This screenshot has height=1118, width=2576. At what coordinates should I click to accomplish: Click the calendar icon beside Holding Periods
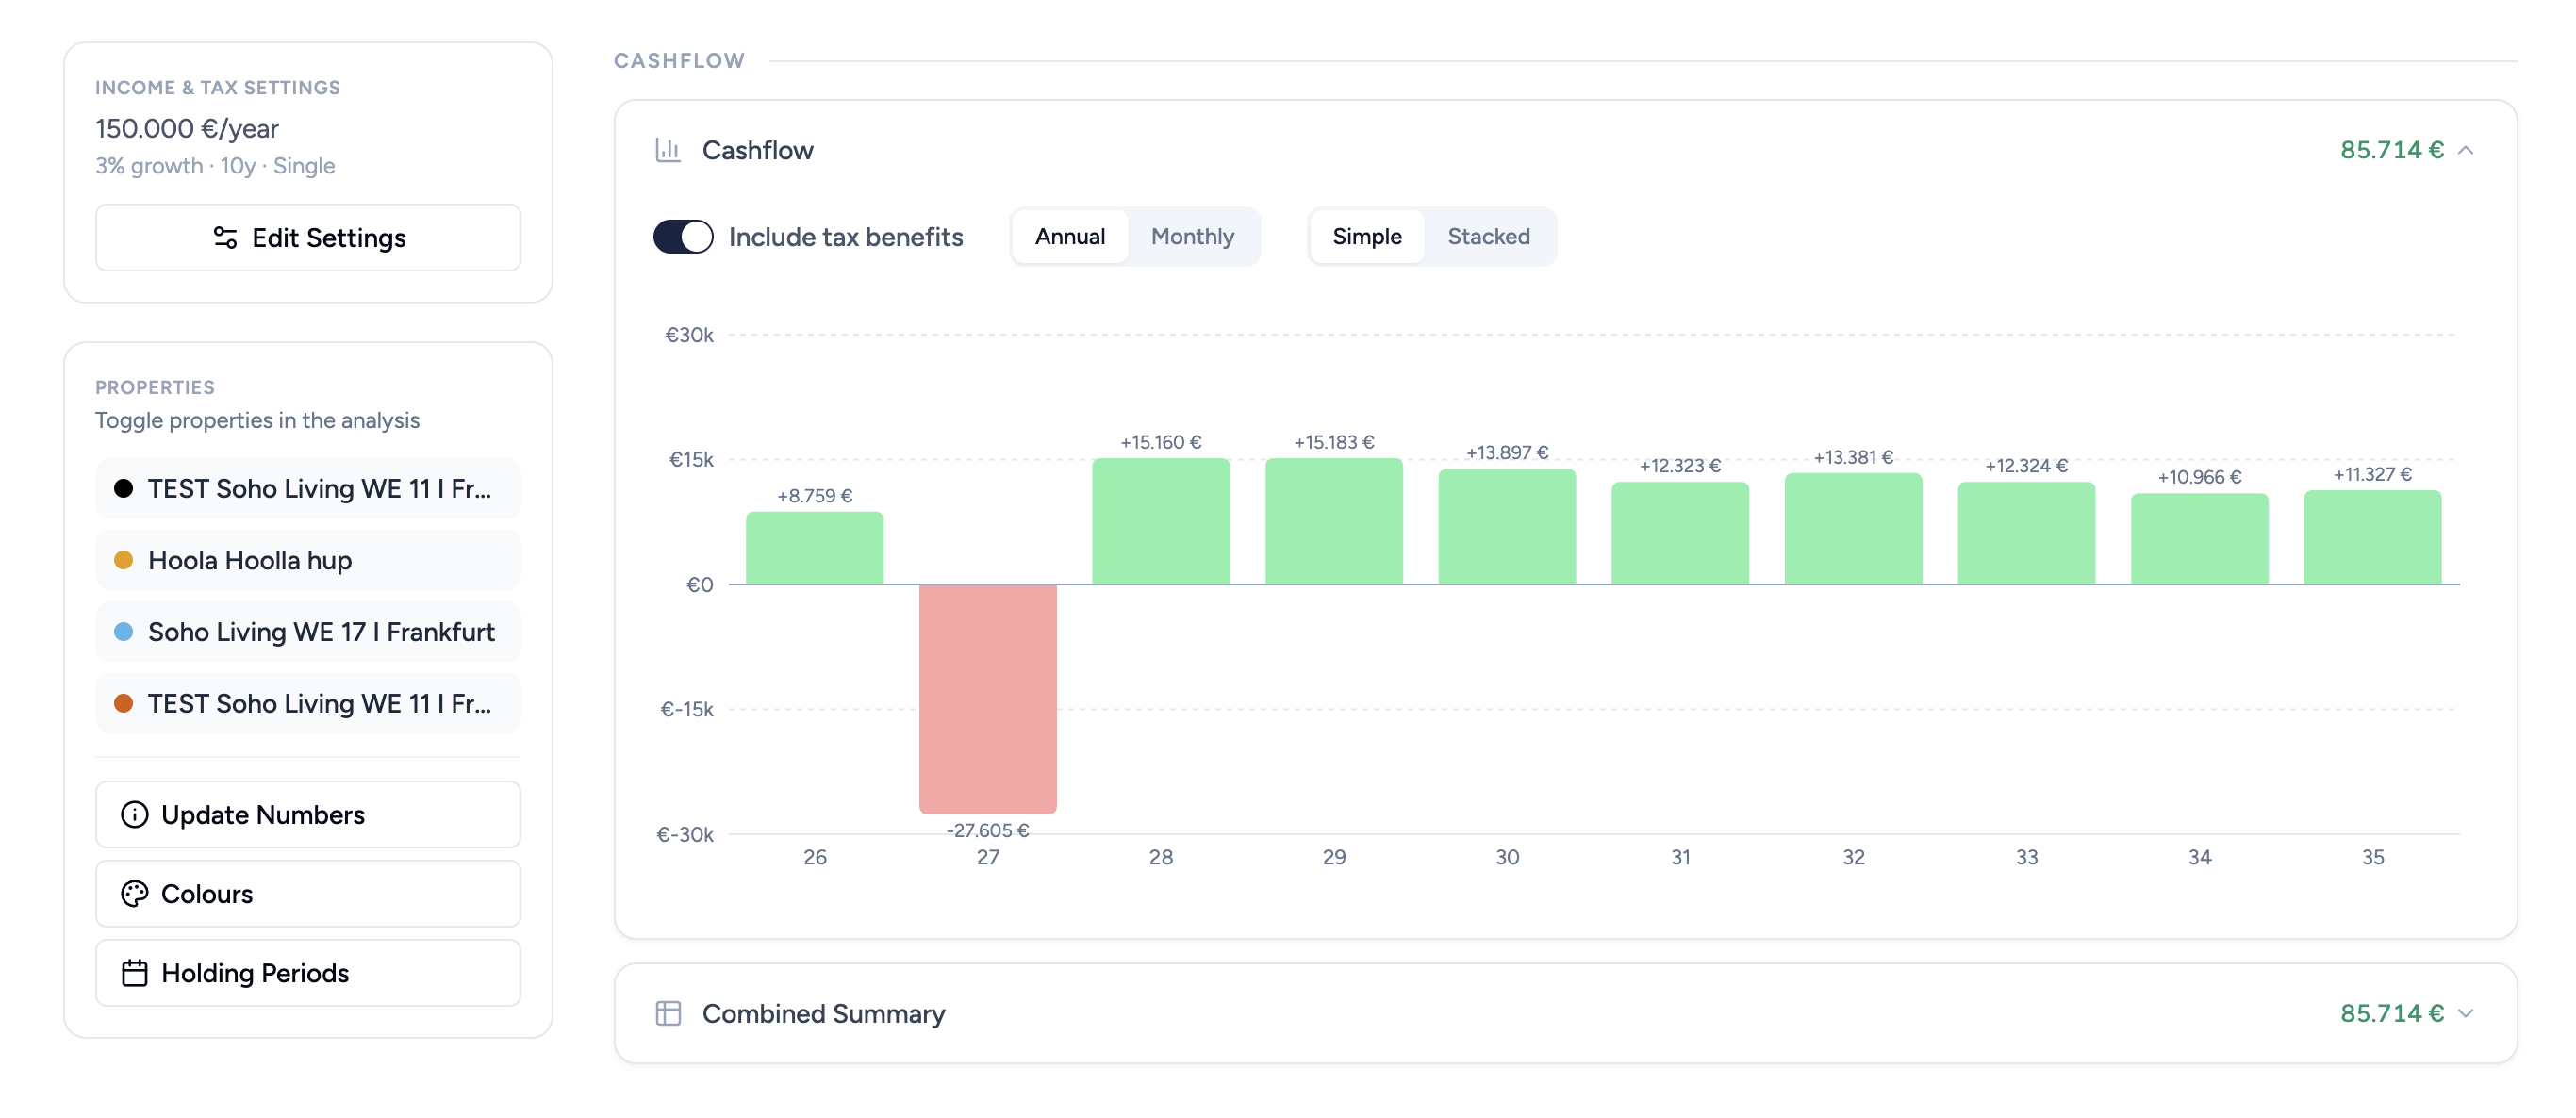tap(136, 972)
